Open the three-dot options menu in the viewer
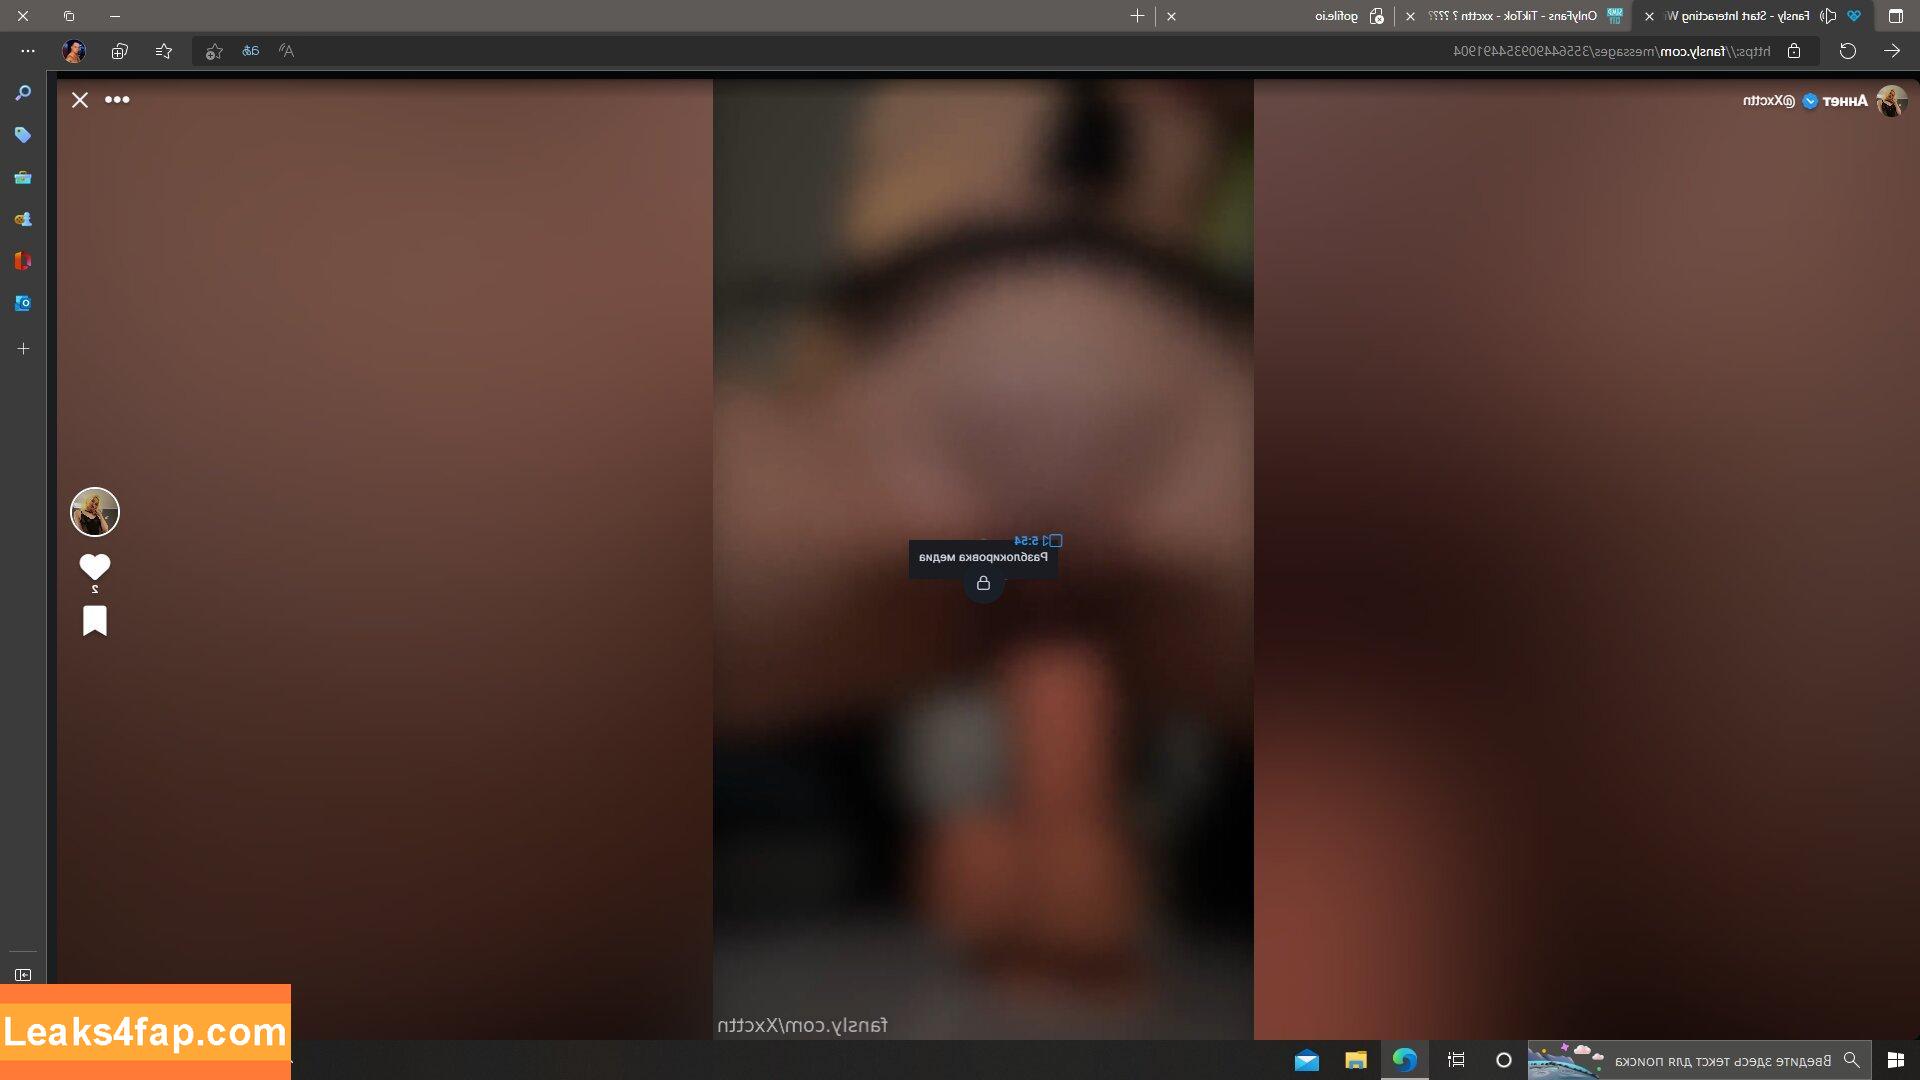This screenshot has height=1080, width=1920. [x=117, y=100]
